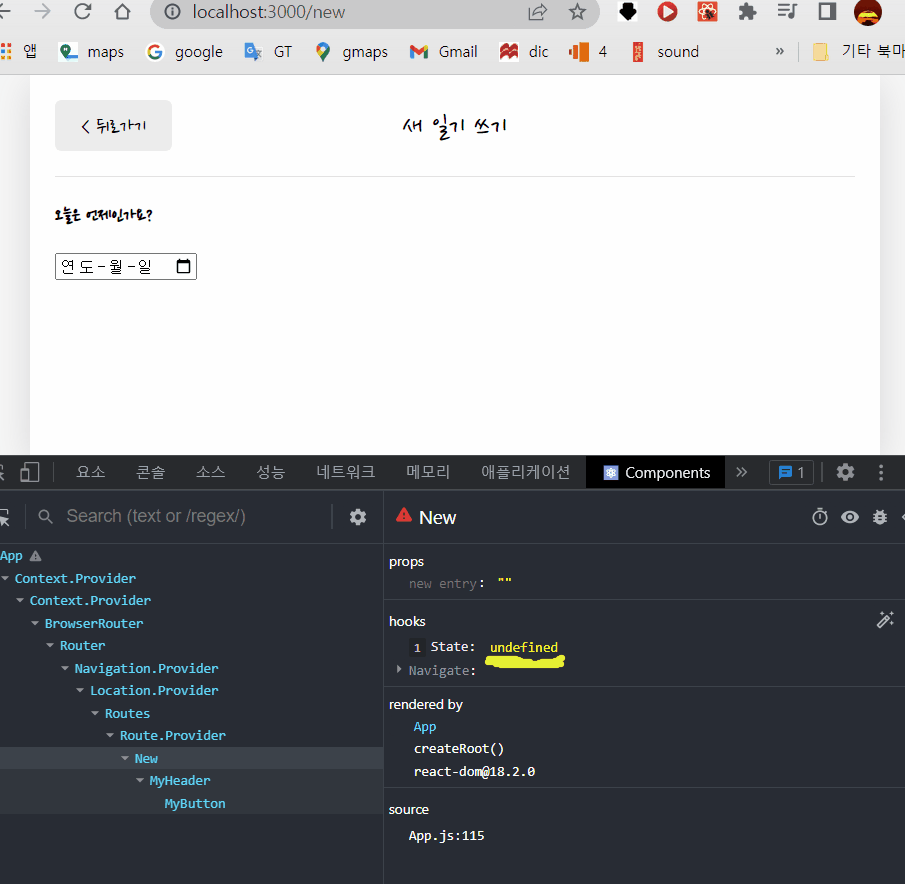Toggle the browser side panel icon
The image size is (905, 884).
tap(827, 11)
